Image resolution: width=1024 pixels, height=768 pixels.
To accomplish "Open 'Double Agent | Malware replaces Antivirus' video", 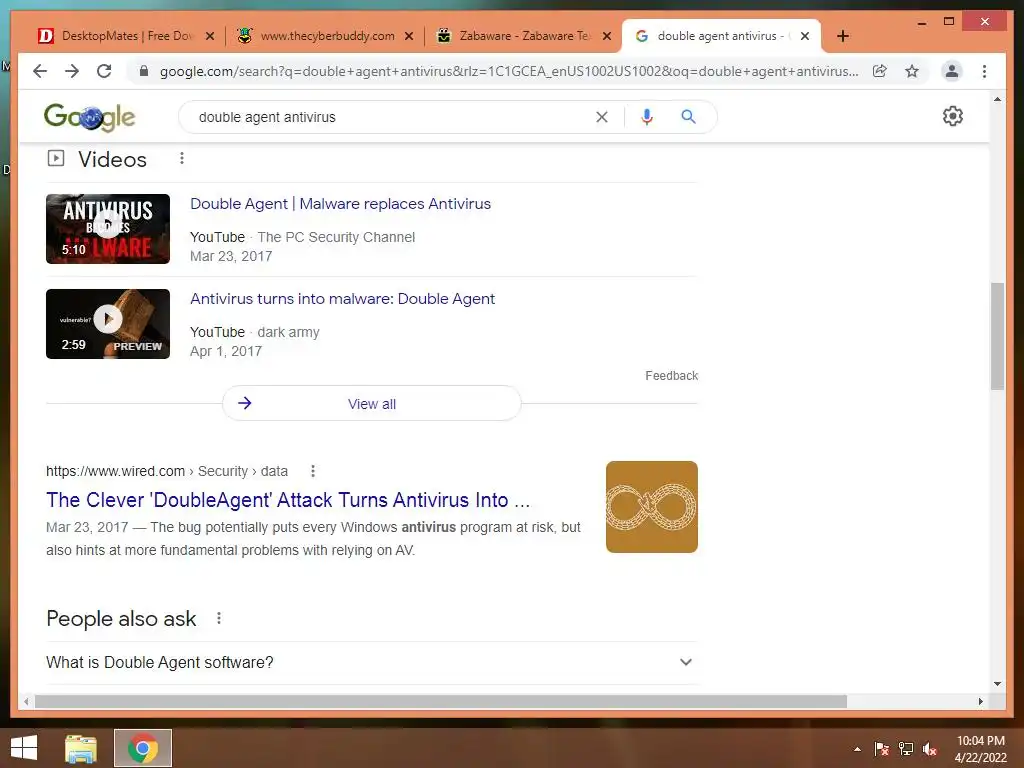I will point(340,204).
